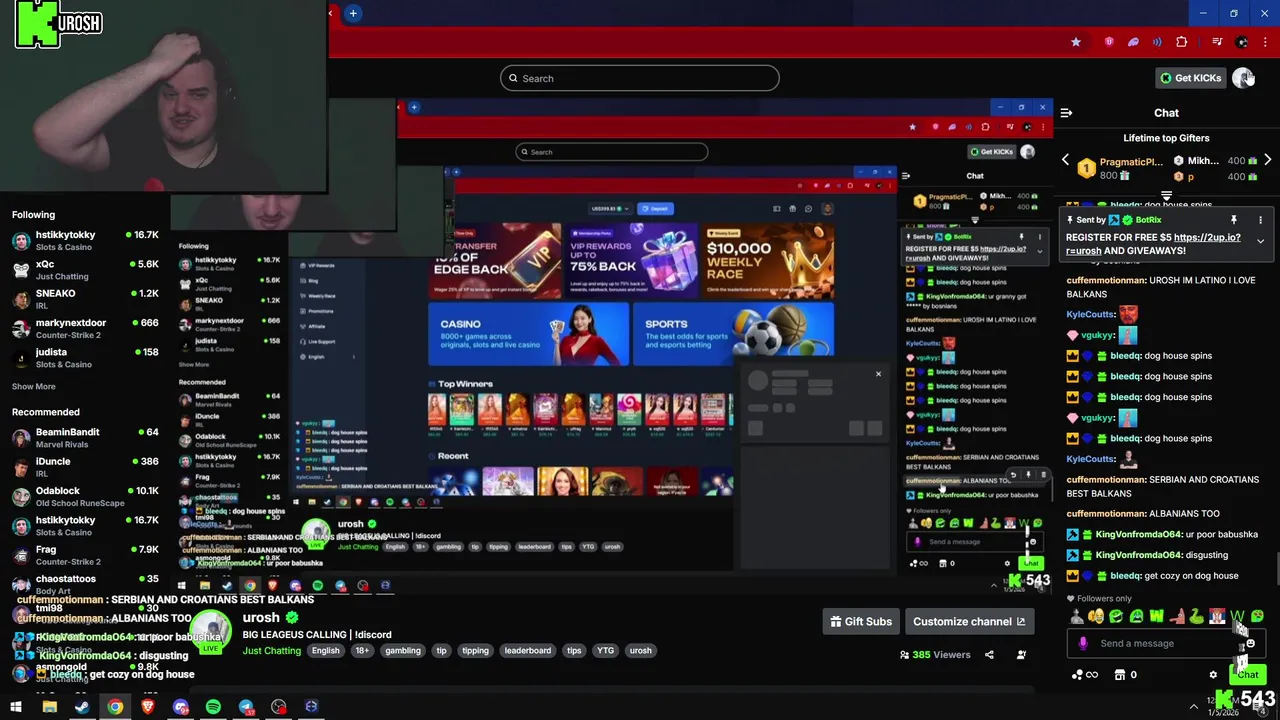Screen dimensions: 1280x720
Task: Open Steam from the taskbar
Action: pyautogui.click(x=82, y=707)
